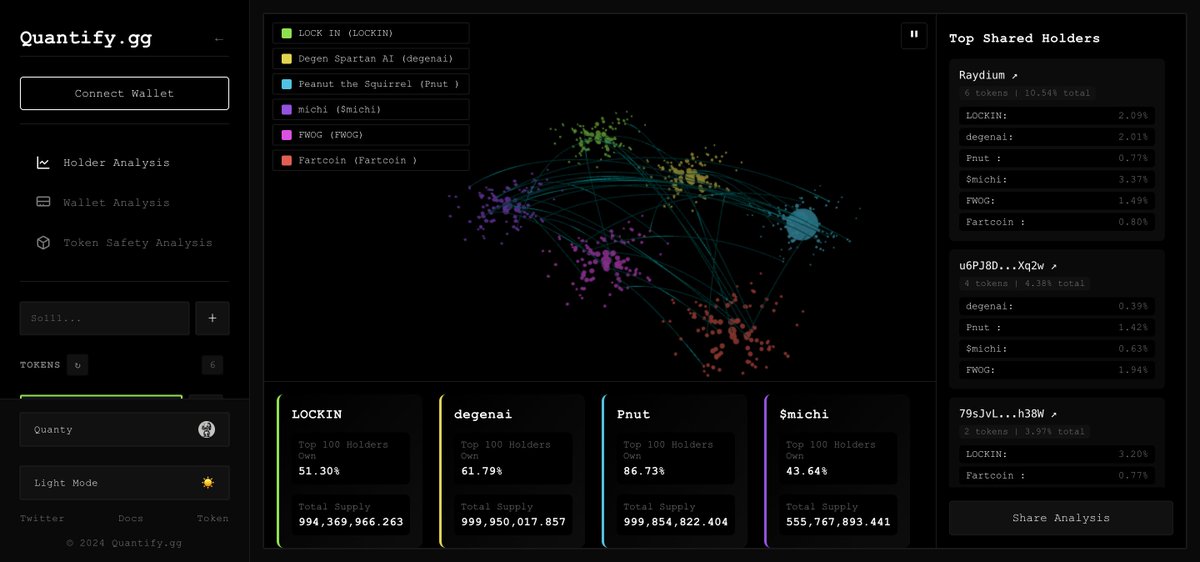This screenshot has width=1200, height=562.
Task: Toggle Peanut the Squirrel legend entry
Action: tap(371, 84)
